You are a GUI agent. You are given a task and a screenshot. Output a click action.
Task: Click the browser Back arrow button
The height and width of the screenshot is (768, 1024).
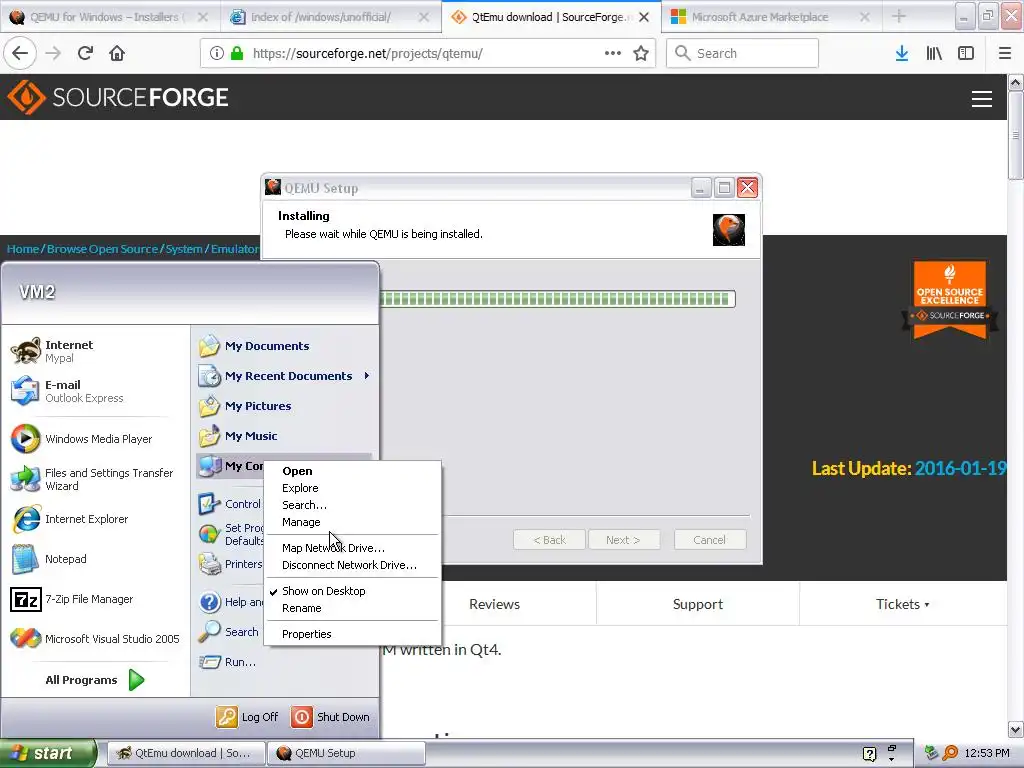click(x=20, y=53)
